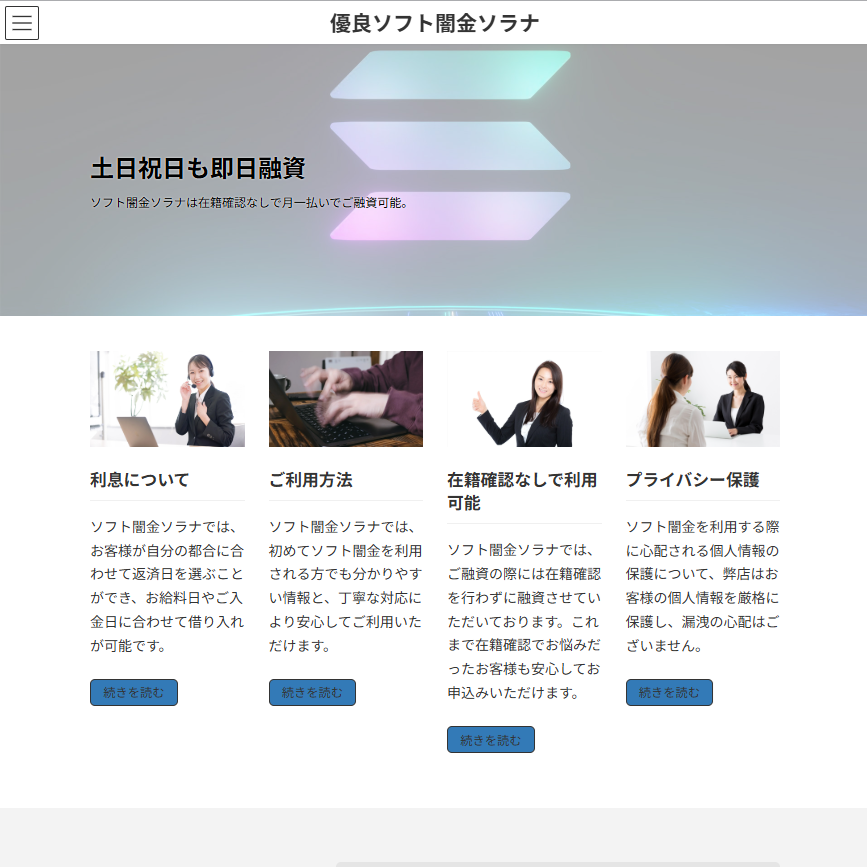Image resolution: width=867 pixels, height=867 pixels.
Task: Read more under プライバシー保護 section
Action: point(669,692)
